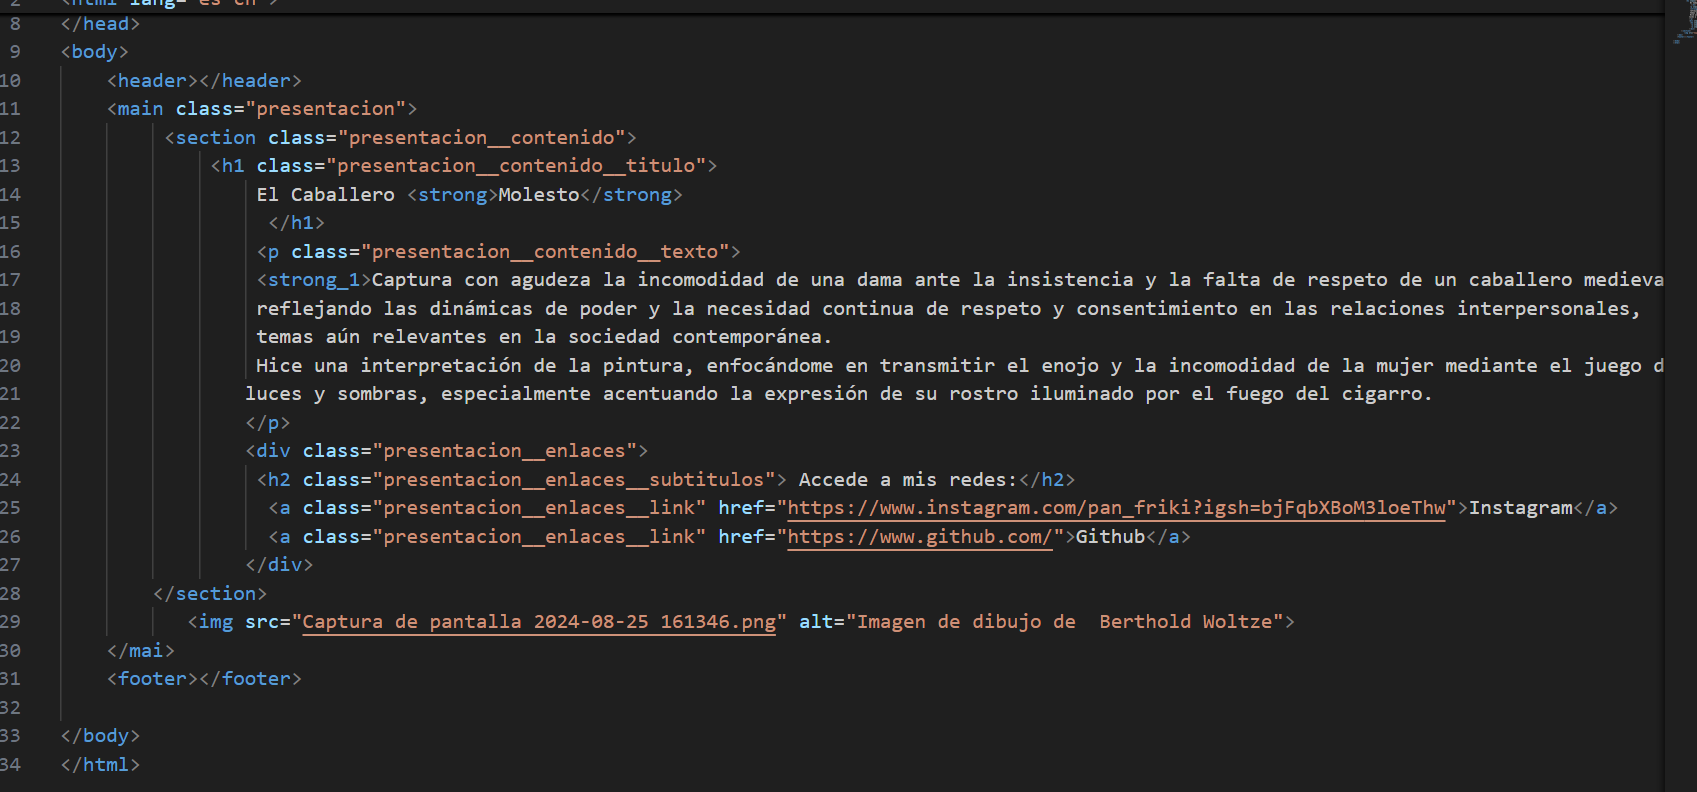Open the Instagram URL link

point(1116,508)
